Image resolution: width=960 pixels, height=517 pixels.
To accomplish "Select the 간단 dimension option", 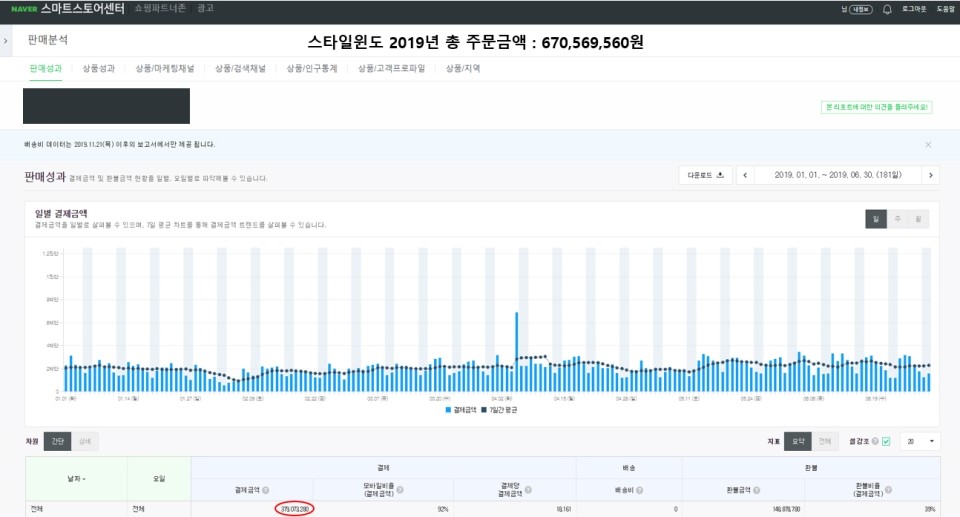I will pyautogui.click(x=58, y=441).
